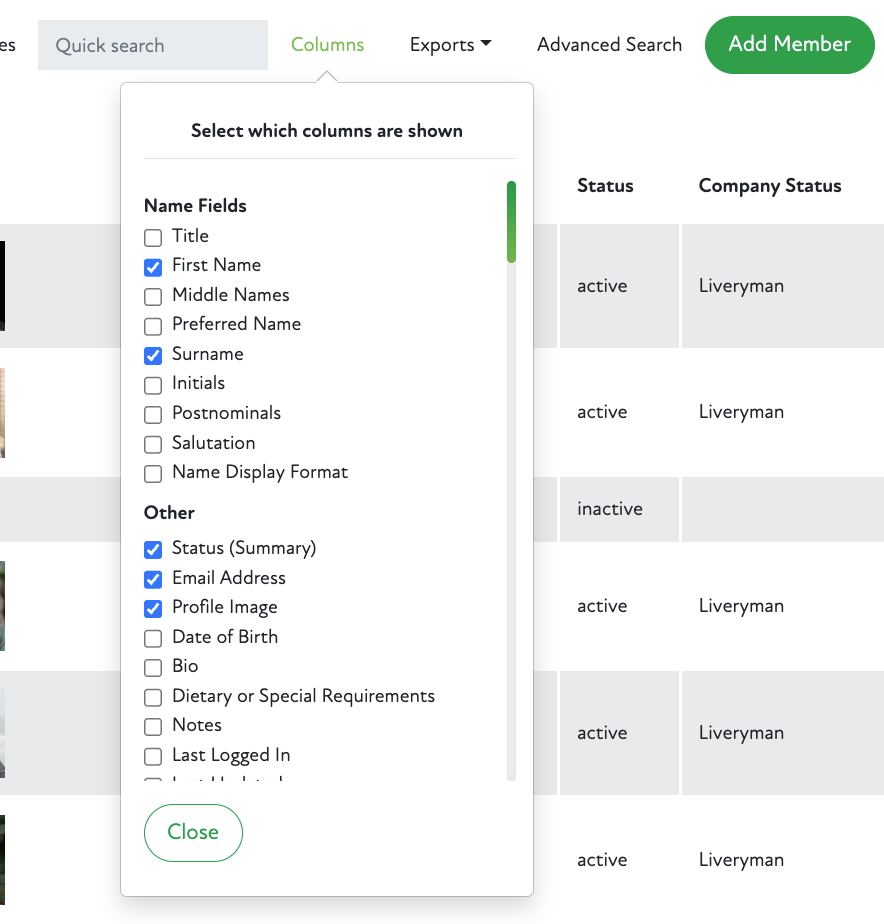Viewport: 884px width, 924px height.
Task: Close the column selection popup
Action: (193, 832)
